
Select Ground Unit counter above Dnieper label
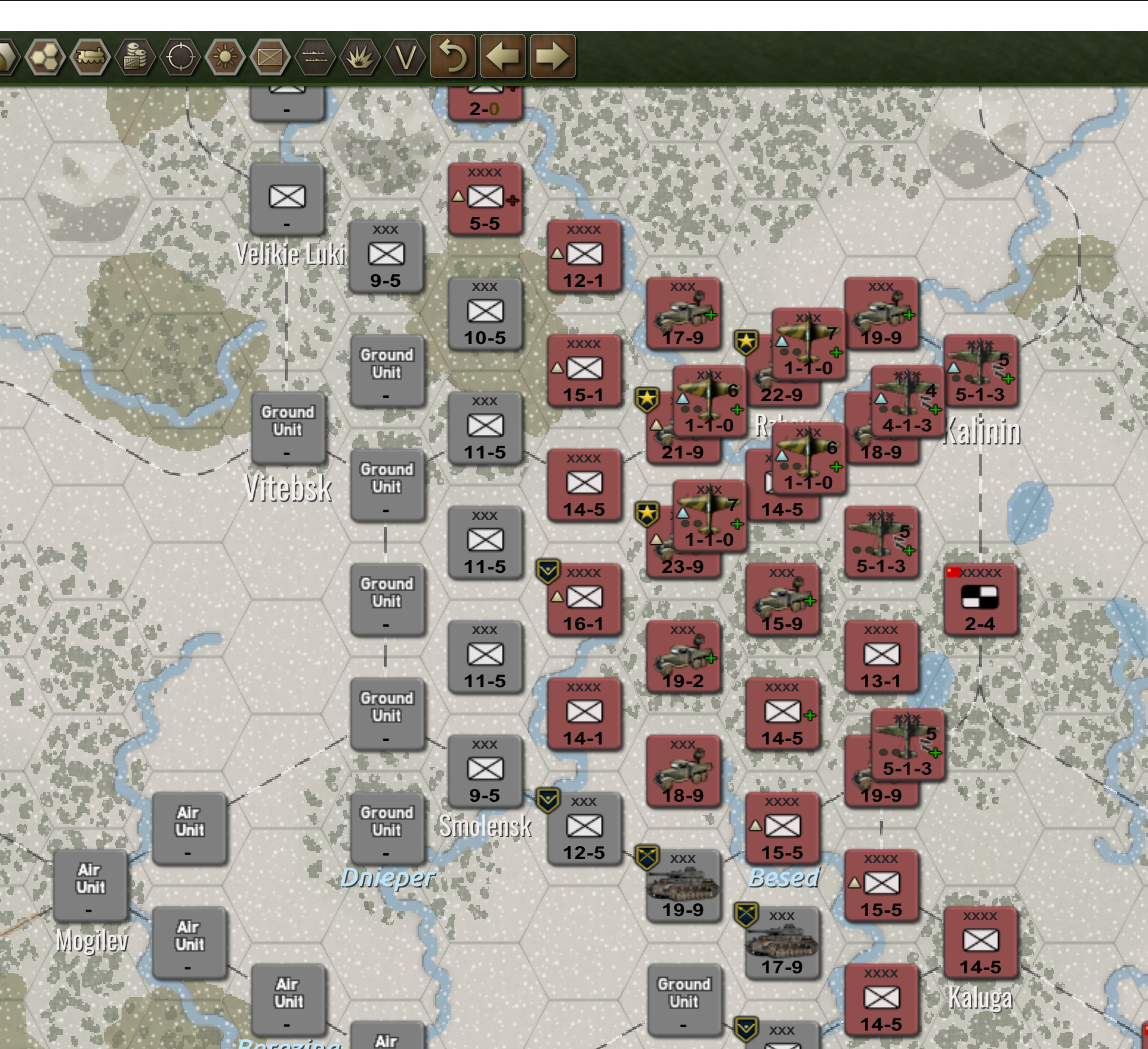(x=387, y=828)
